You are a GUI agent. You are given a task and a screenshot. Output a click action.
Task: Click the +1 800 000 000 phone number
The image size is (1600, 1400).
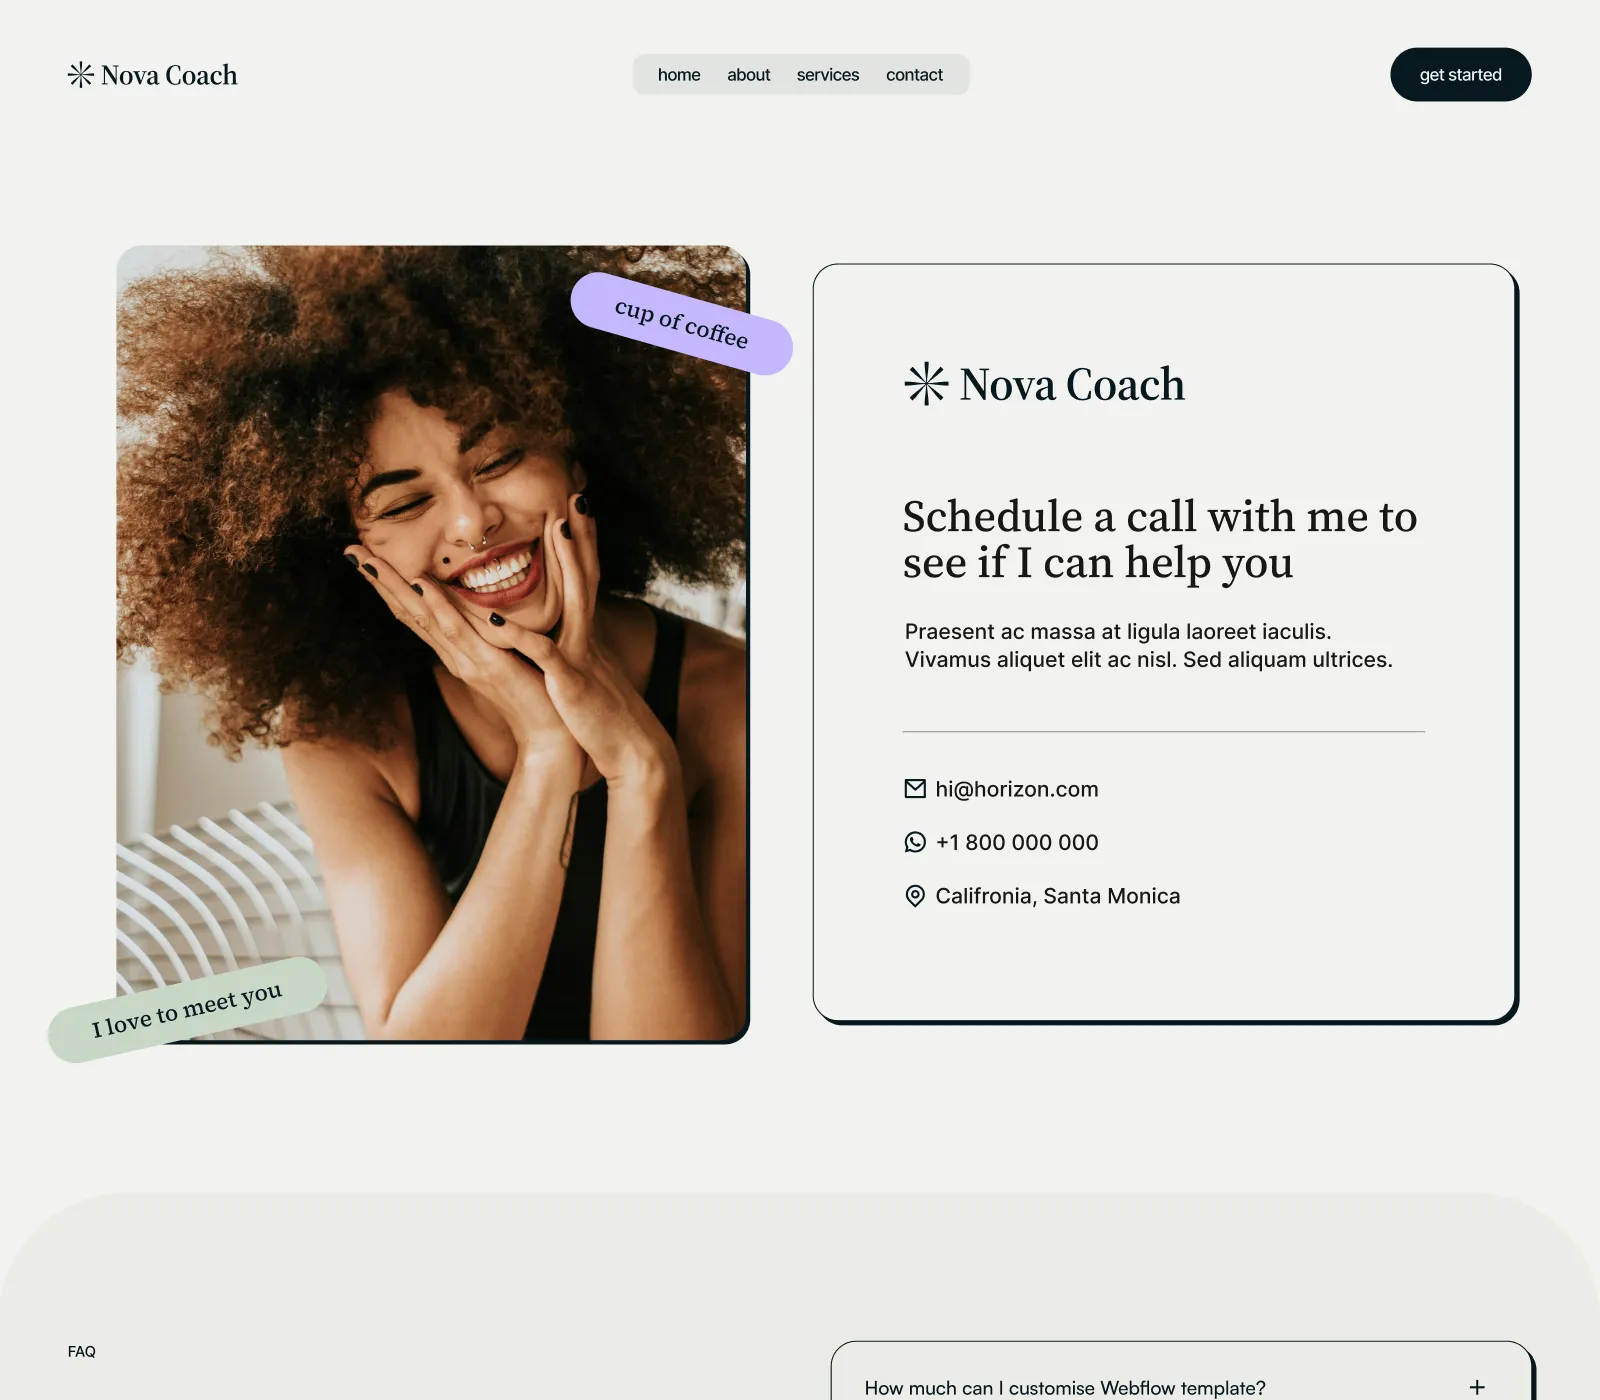point(1016,842)
